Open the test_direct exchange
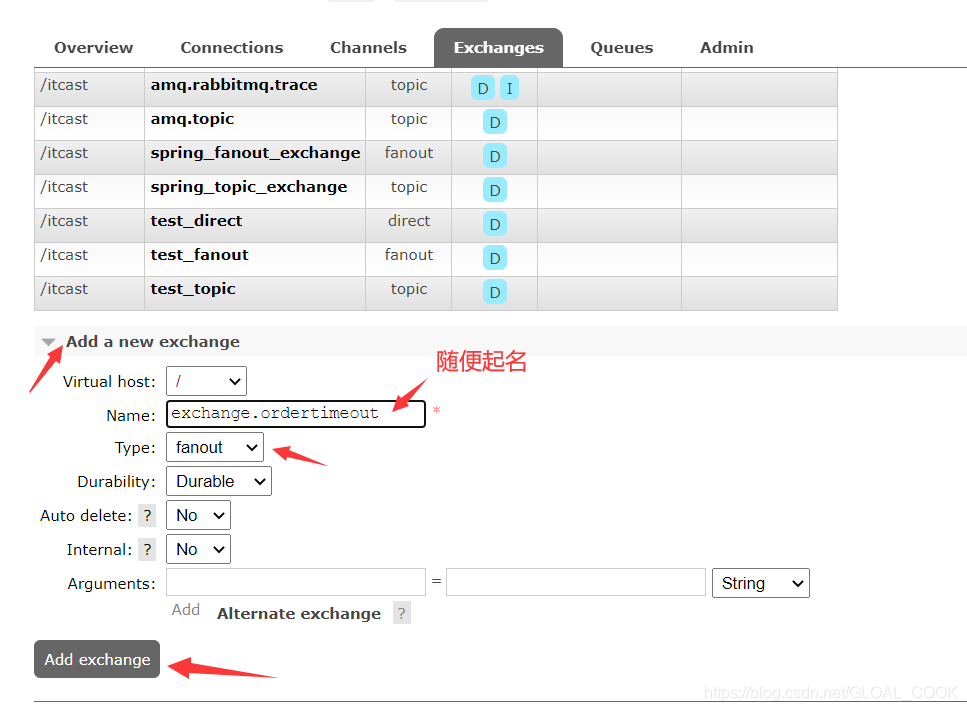 point(196,220)
